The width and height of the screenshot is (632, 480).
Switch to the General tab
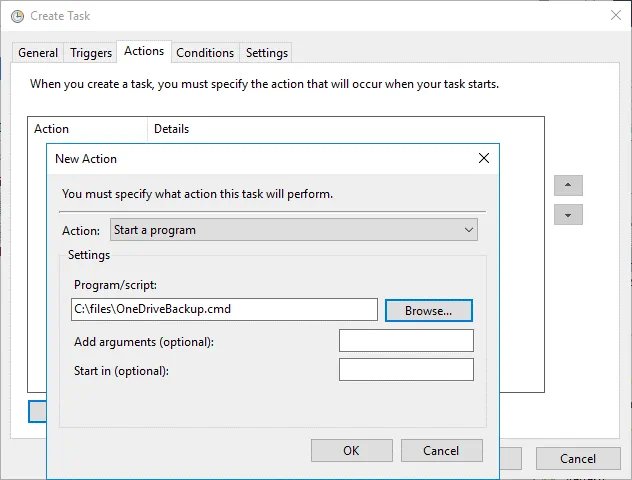pyautogui.click(x=38, y=53)
